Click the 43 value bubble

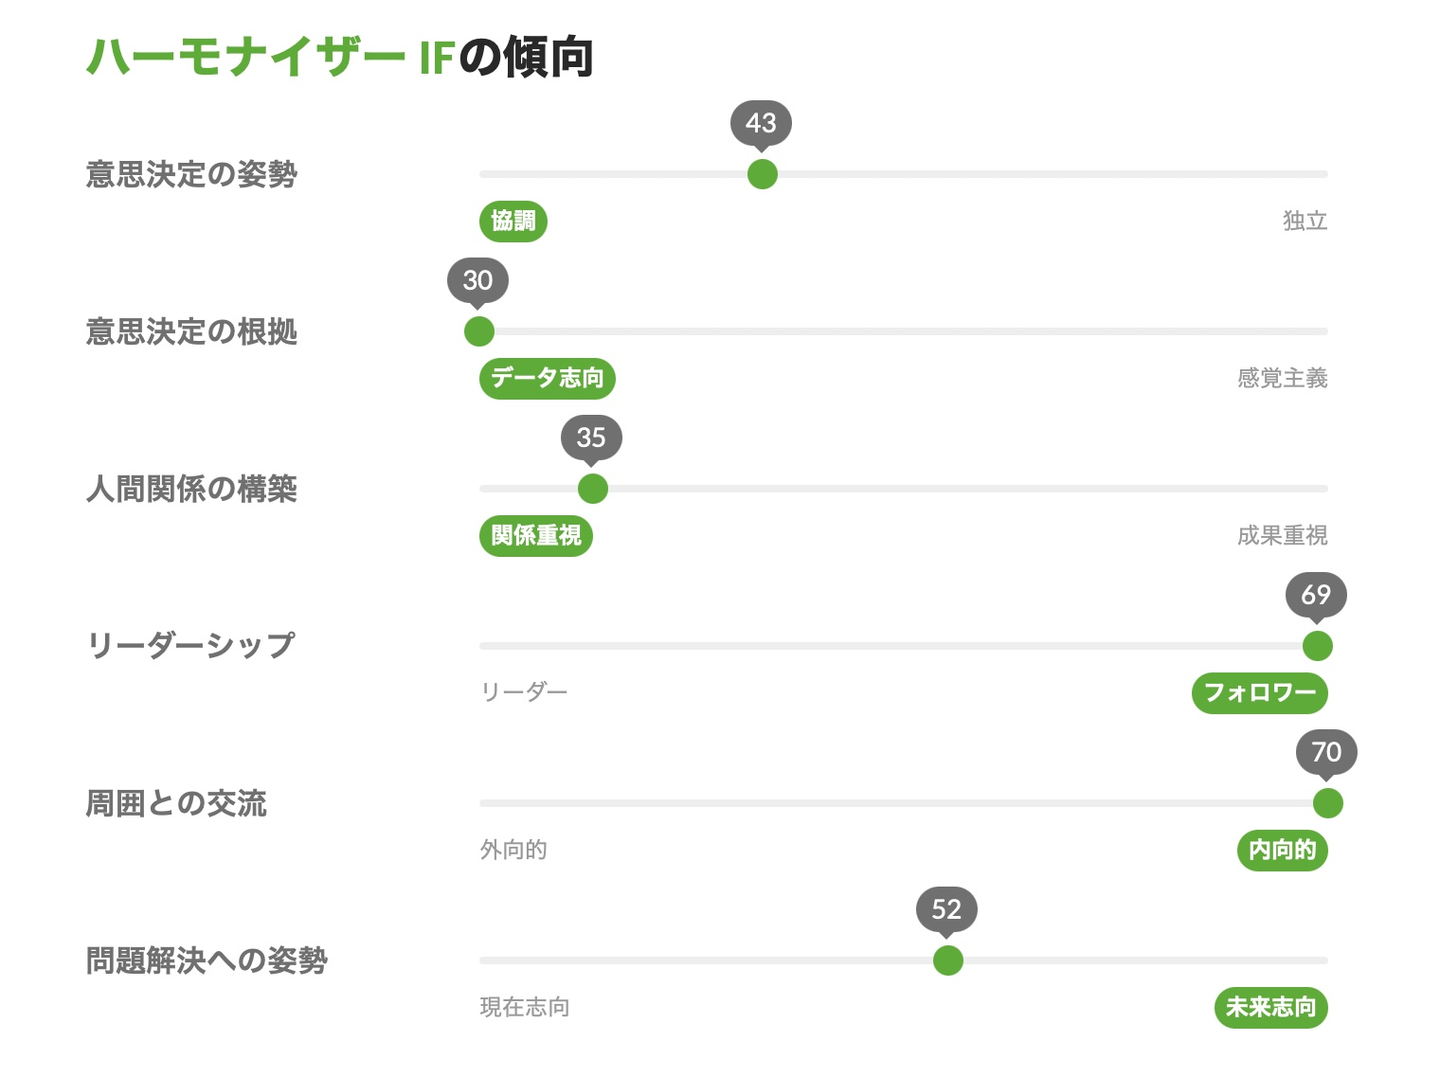[x=761, y=123]
